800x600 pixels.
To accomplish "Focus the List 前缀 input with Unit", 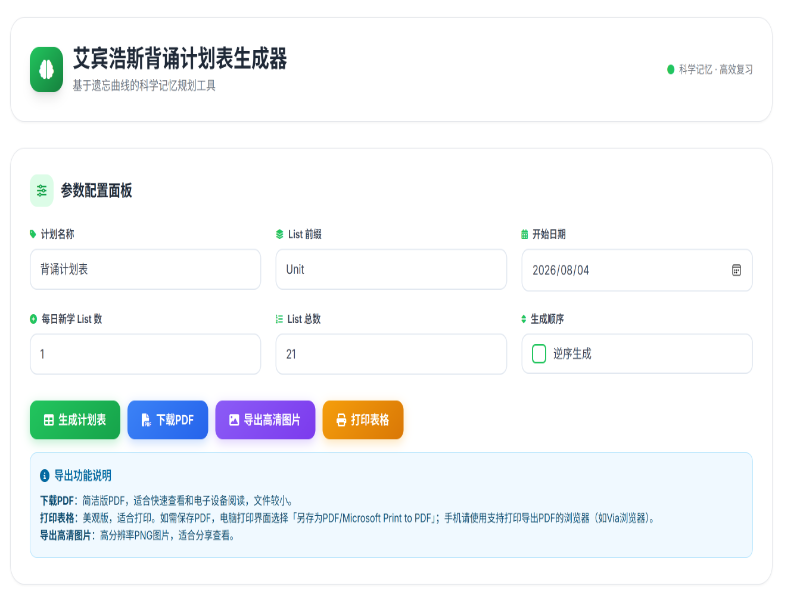I will pyautogui.click(x=391, y=269).
